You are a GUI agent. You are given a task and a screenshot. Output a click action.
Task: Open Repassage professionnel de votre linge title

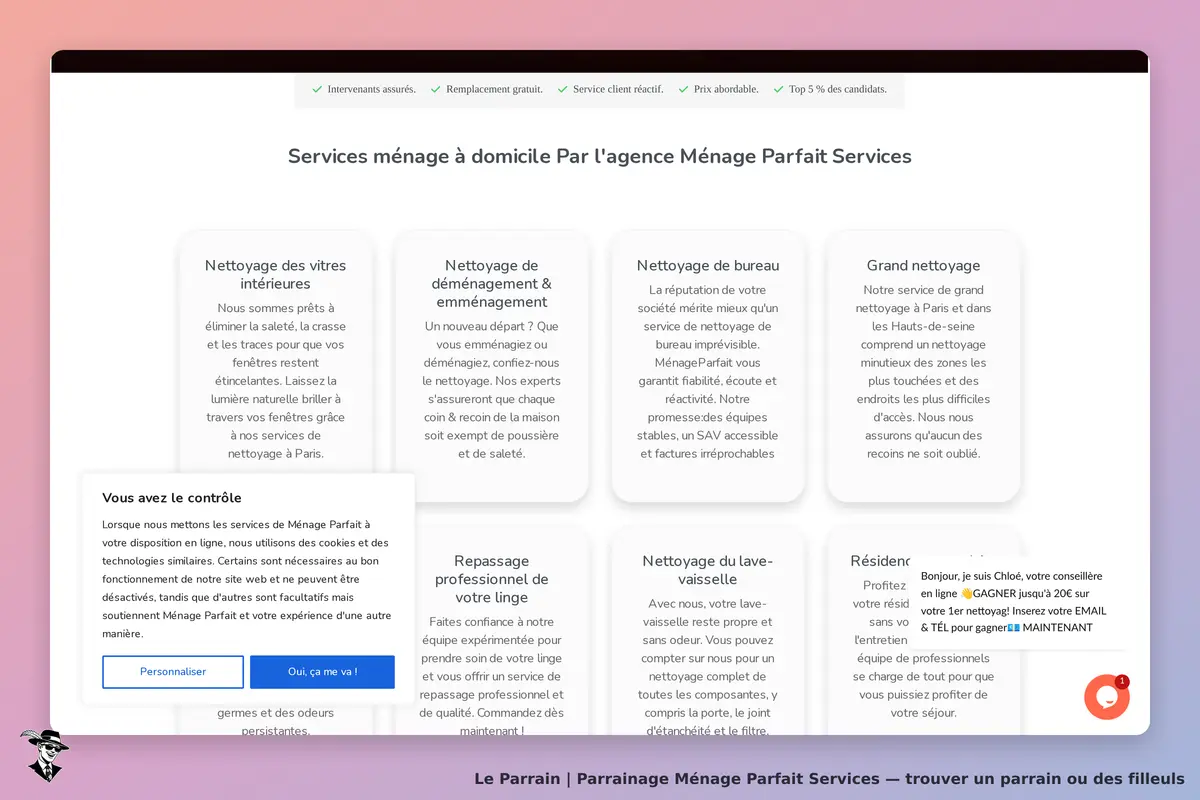point(492,579)
